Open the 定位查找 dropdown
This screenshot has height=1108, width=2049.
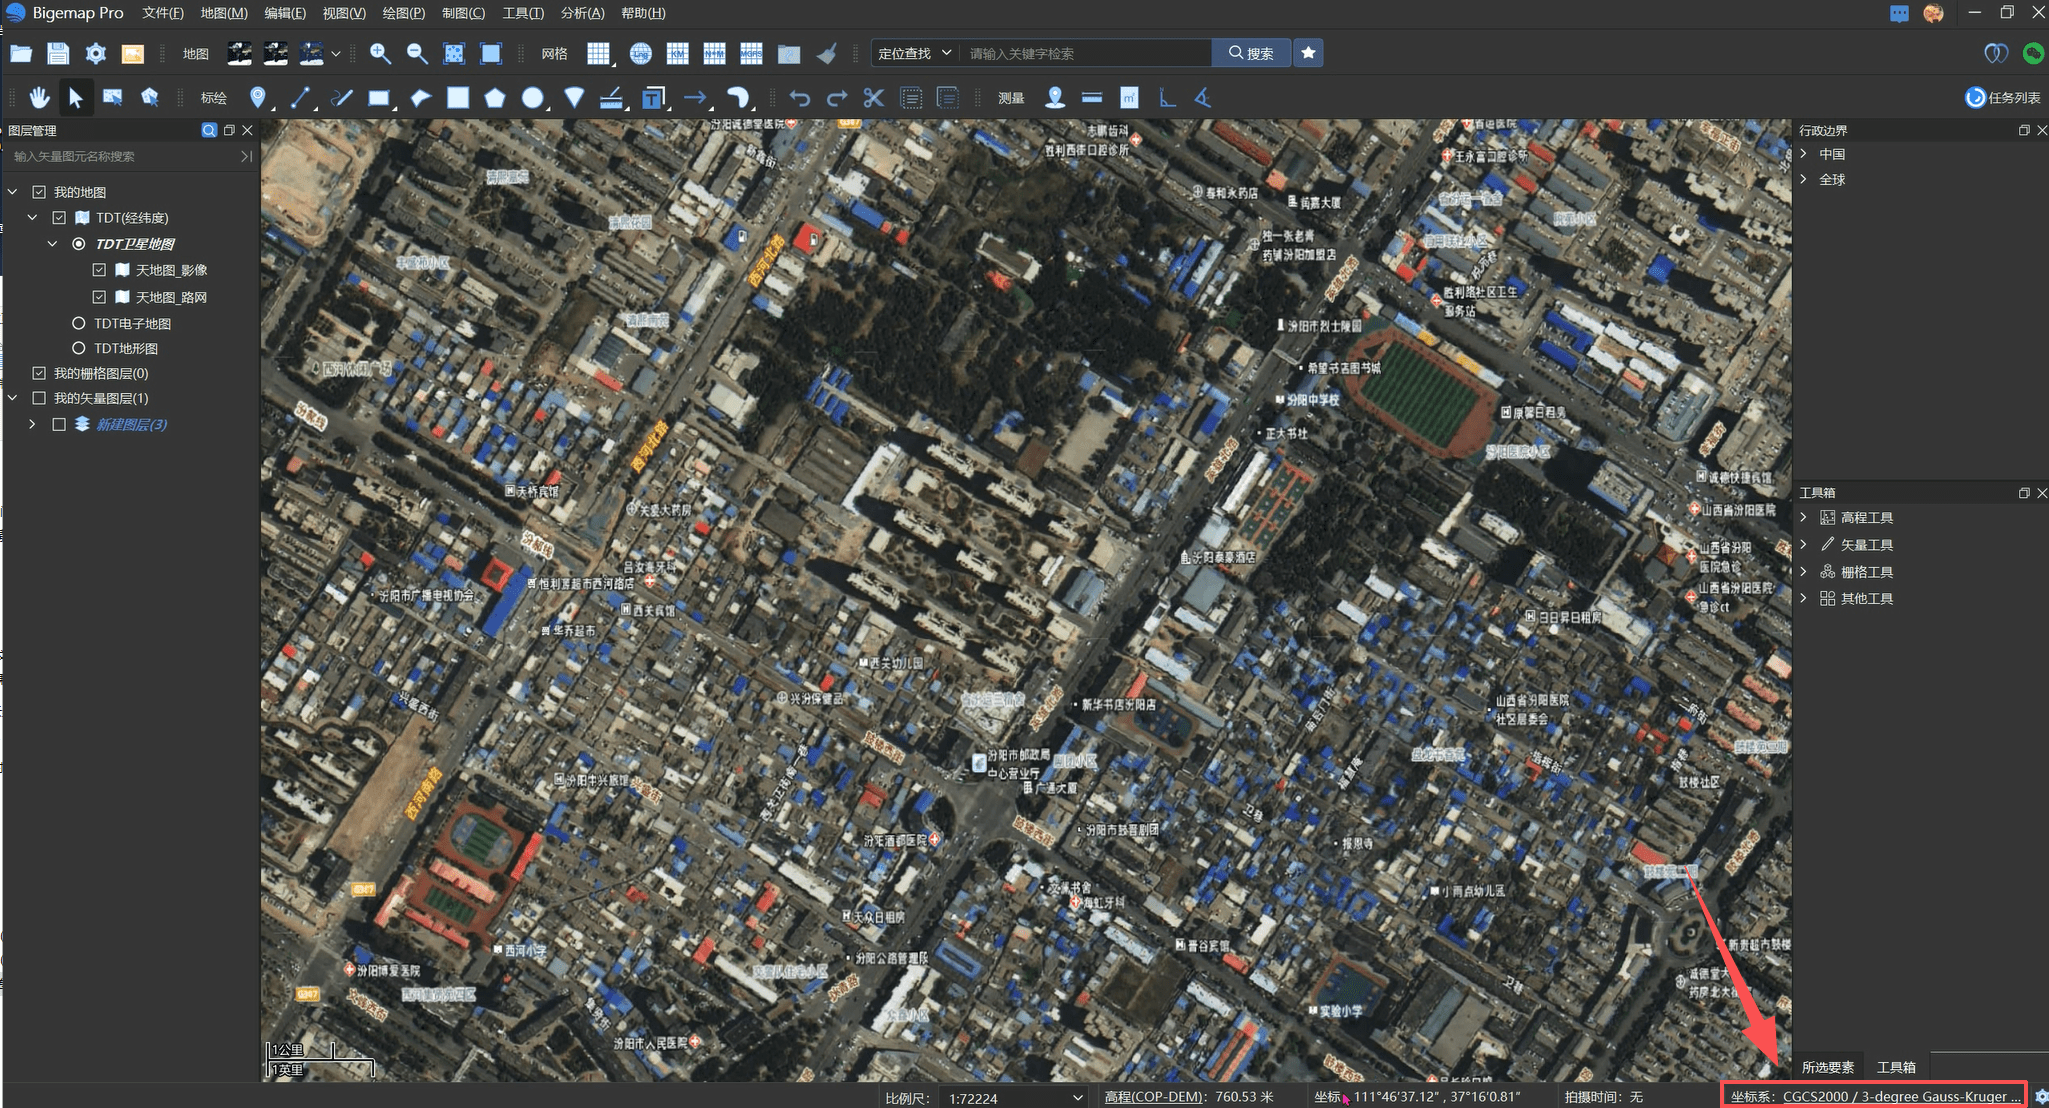pos(914,53)
